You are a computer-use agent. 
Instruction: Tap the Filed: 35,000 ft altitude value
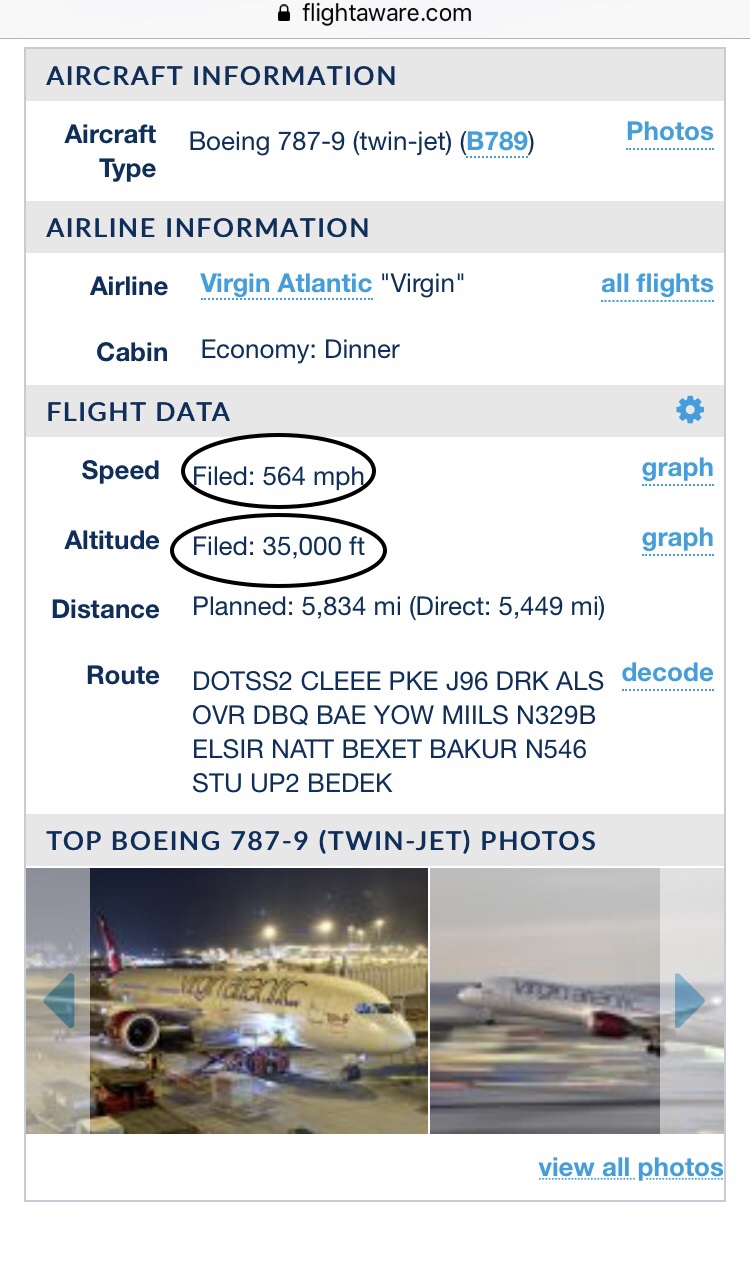click(x=279, y=547)
